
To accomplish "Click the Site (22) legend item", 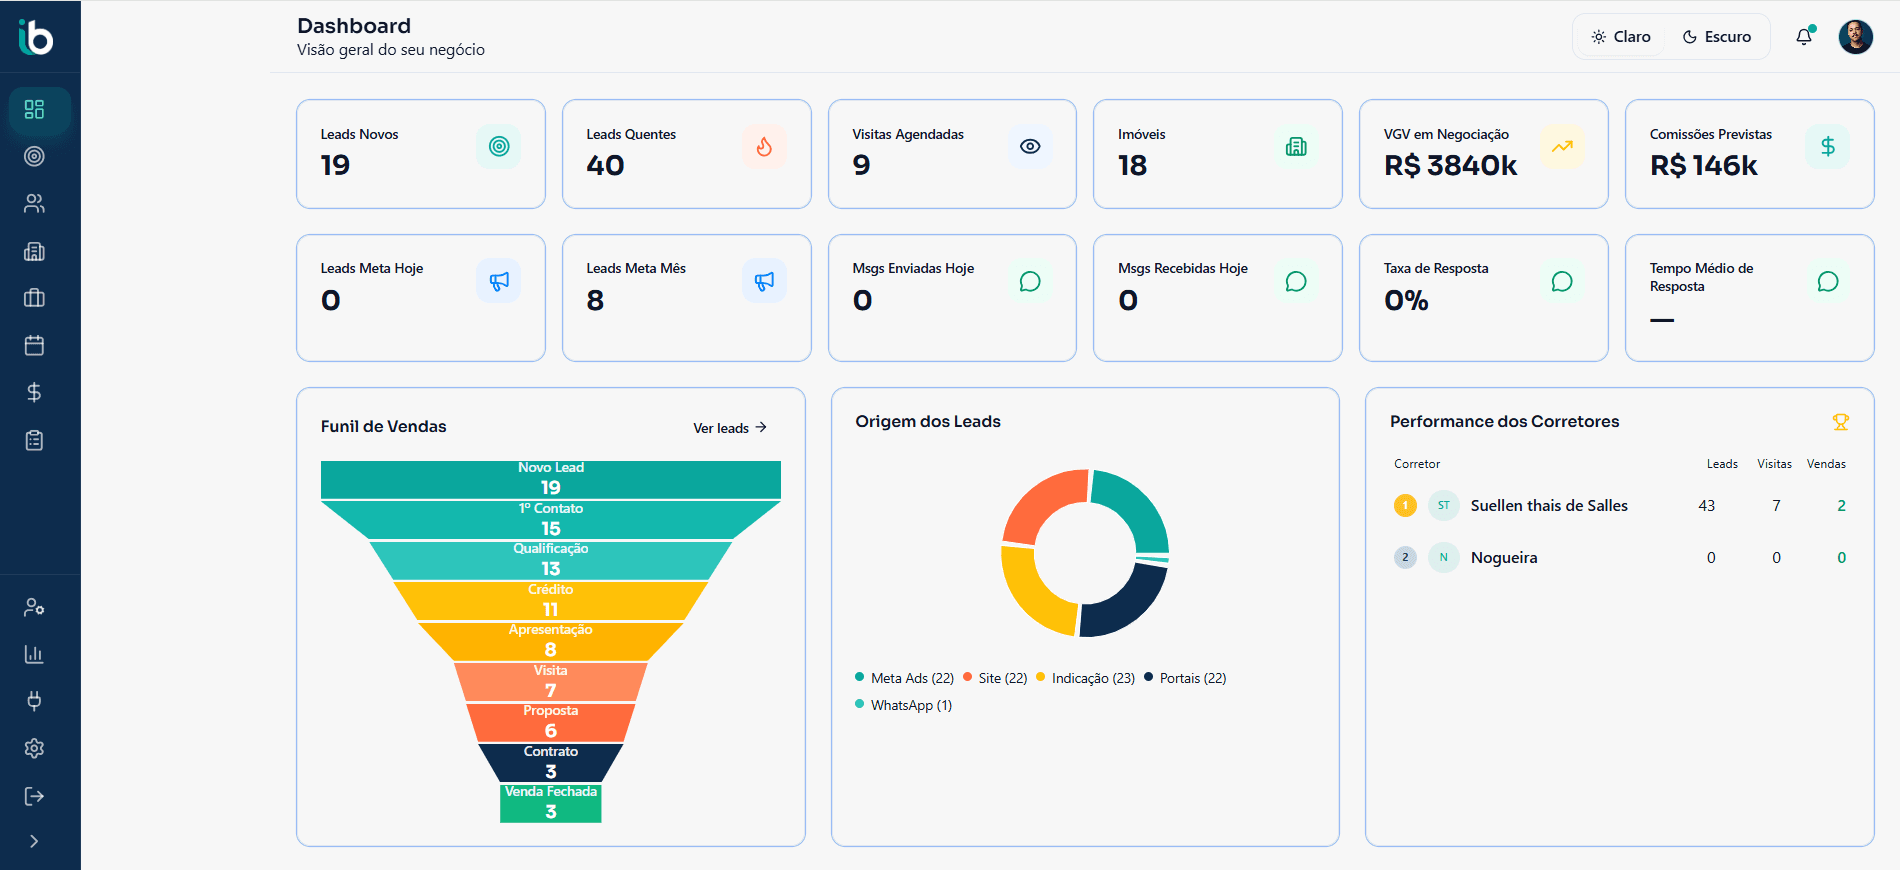I will (995, 678).
